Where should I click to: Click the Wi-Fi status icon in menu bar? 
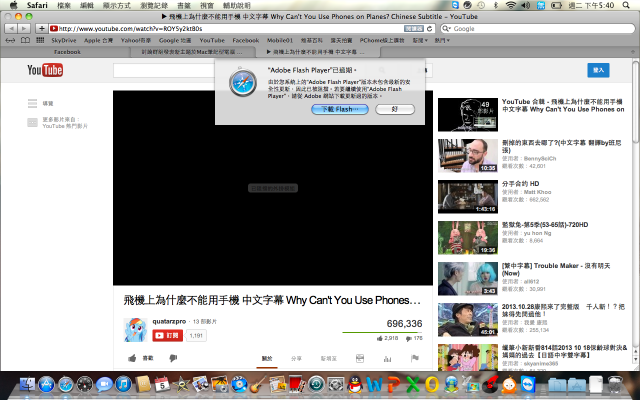point(511,5)
